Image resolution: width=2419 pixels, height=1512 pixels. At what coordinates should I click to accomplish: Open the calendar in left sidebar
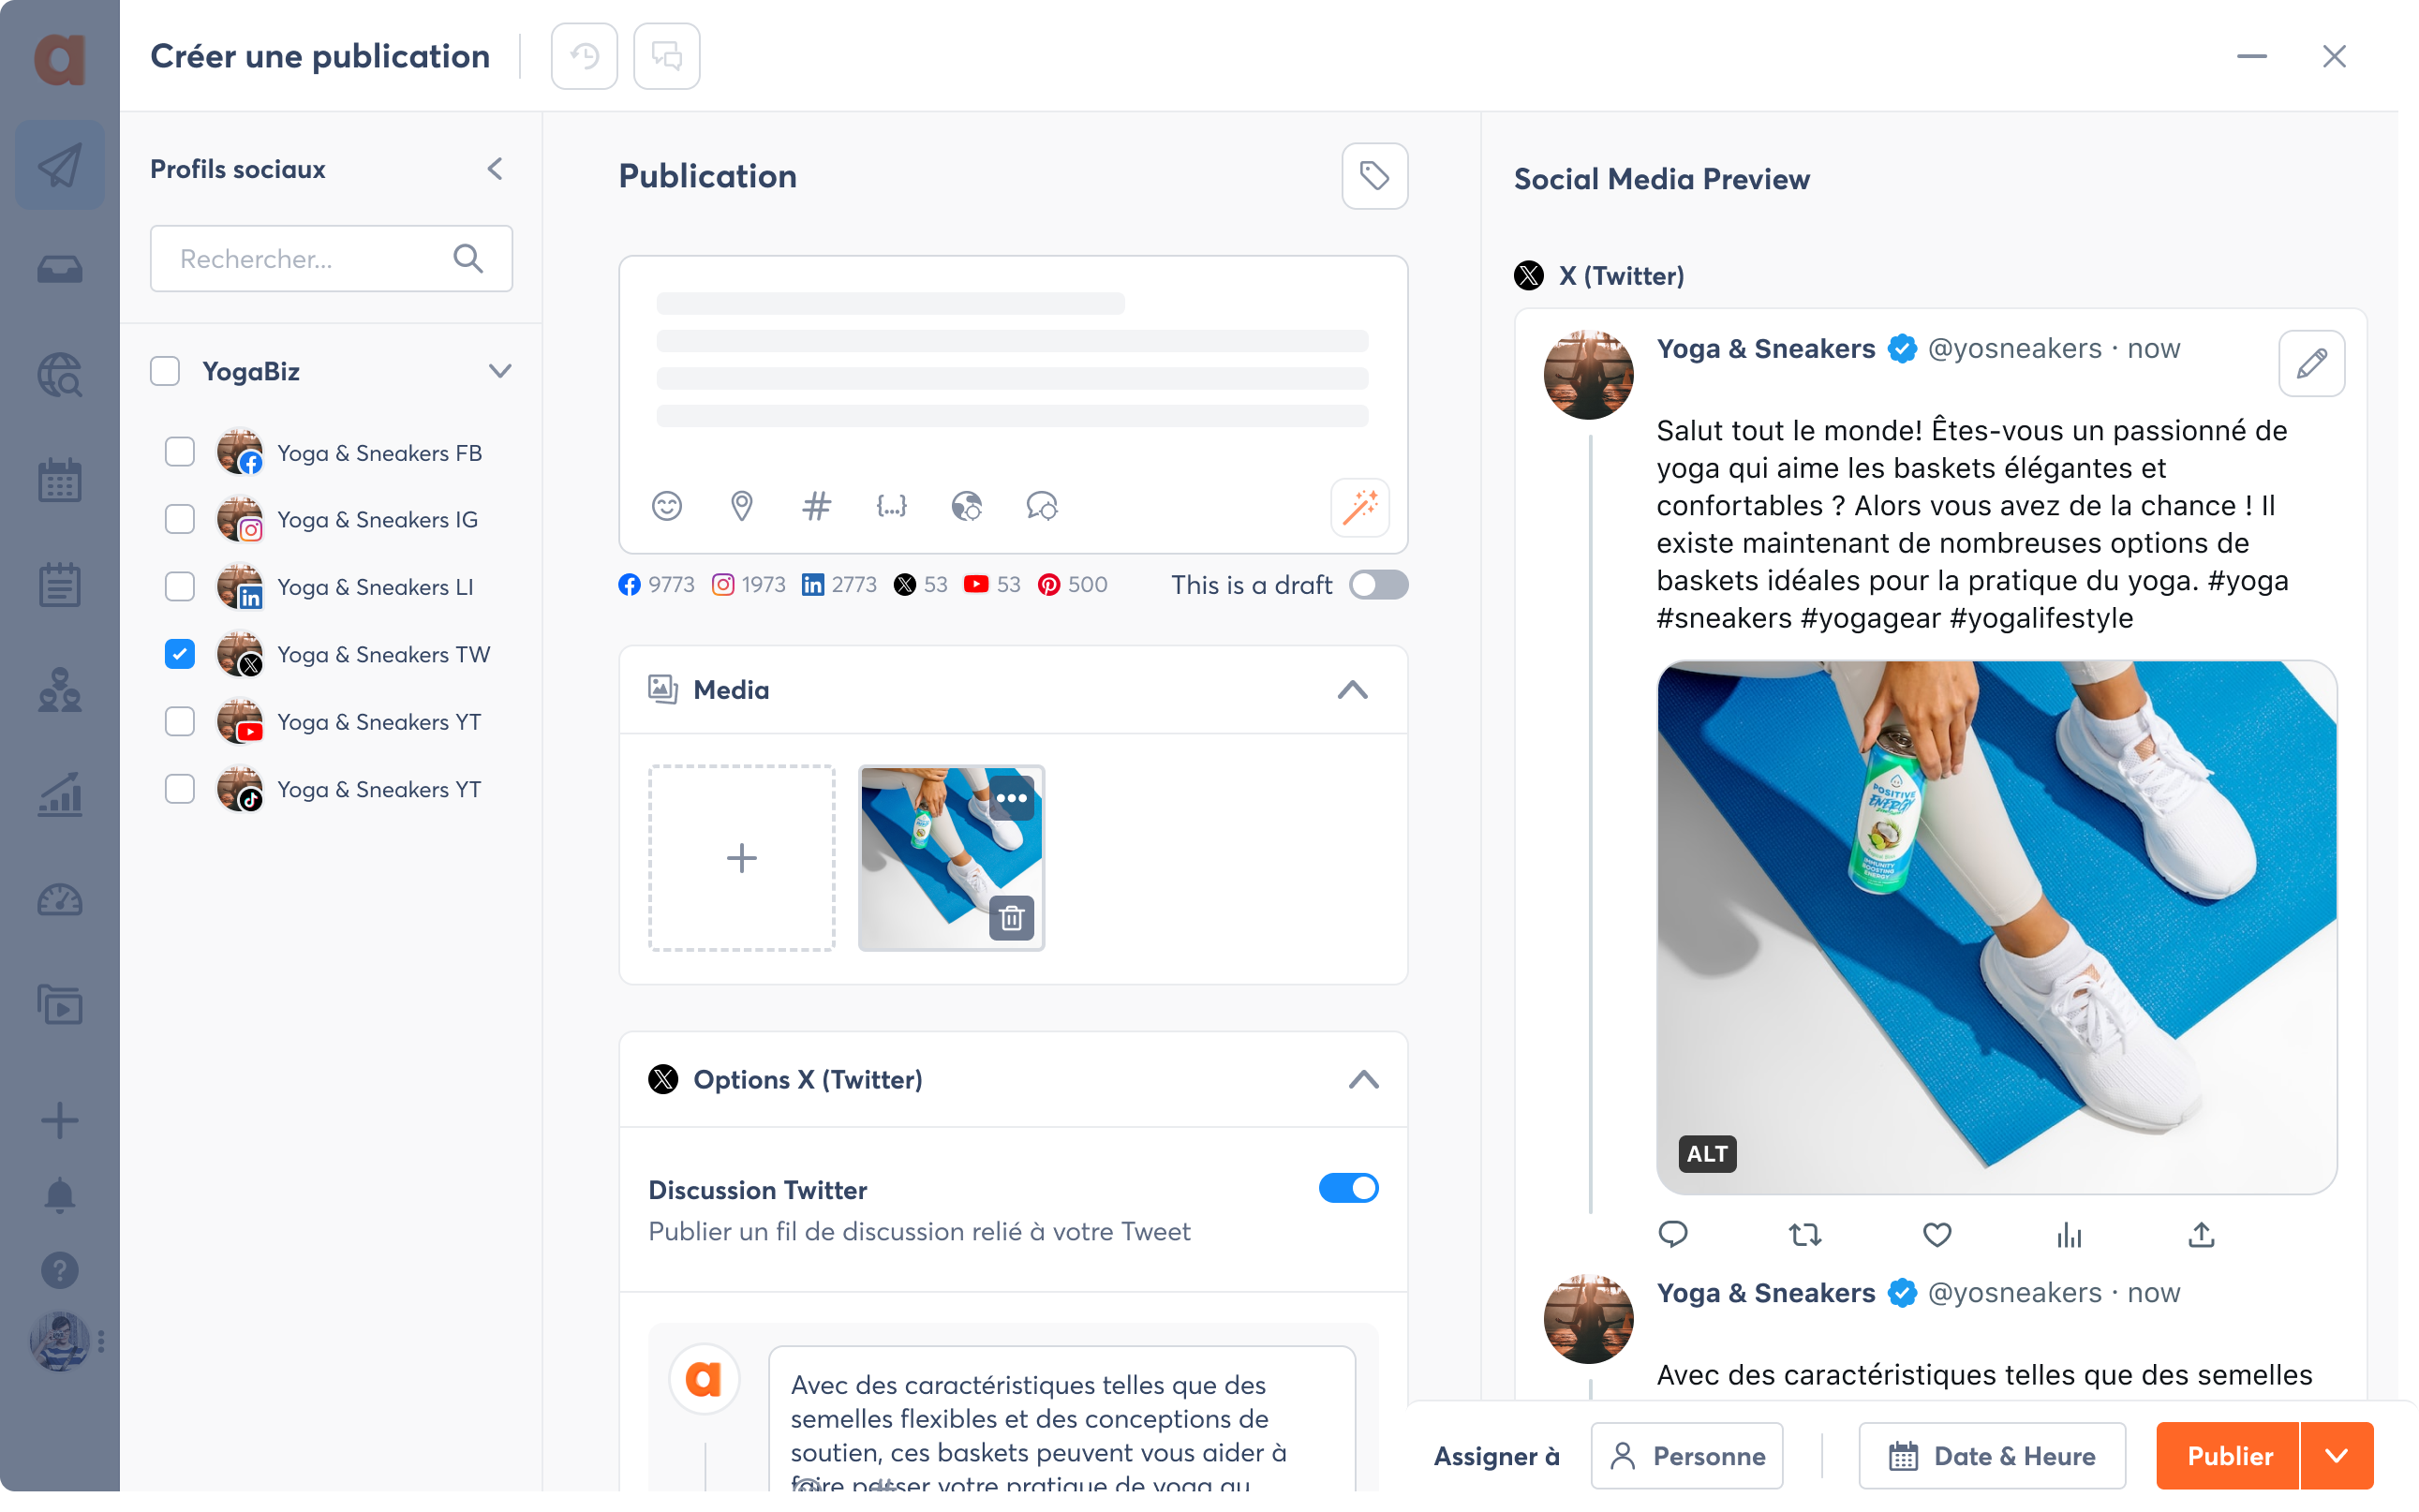click(60, 481)
